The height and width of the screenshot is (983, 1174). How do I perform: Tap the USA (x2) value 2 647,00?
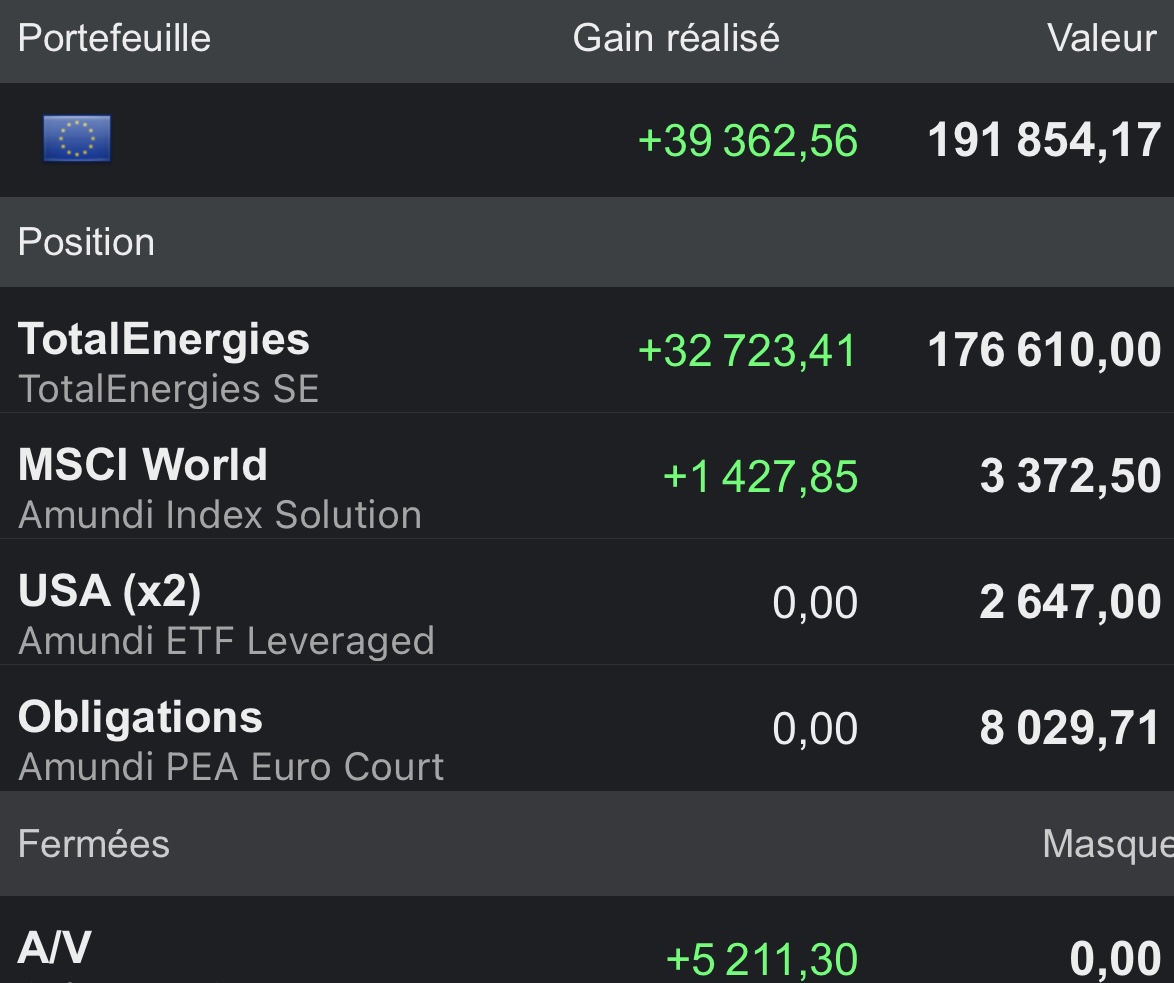click(x=1070, y=602)
